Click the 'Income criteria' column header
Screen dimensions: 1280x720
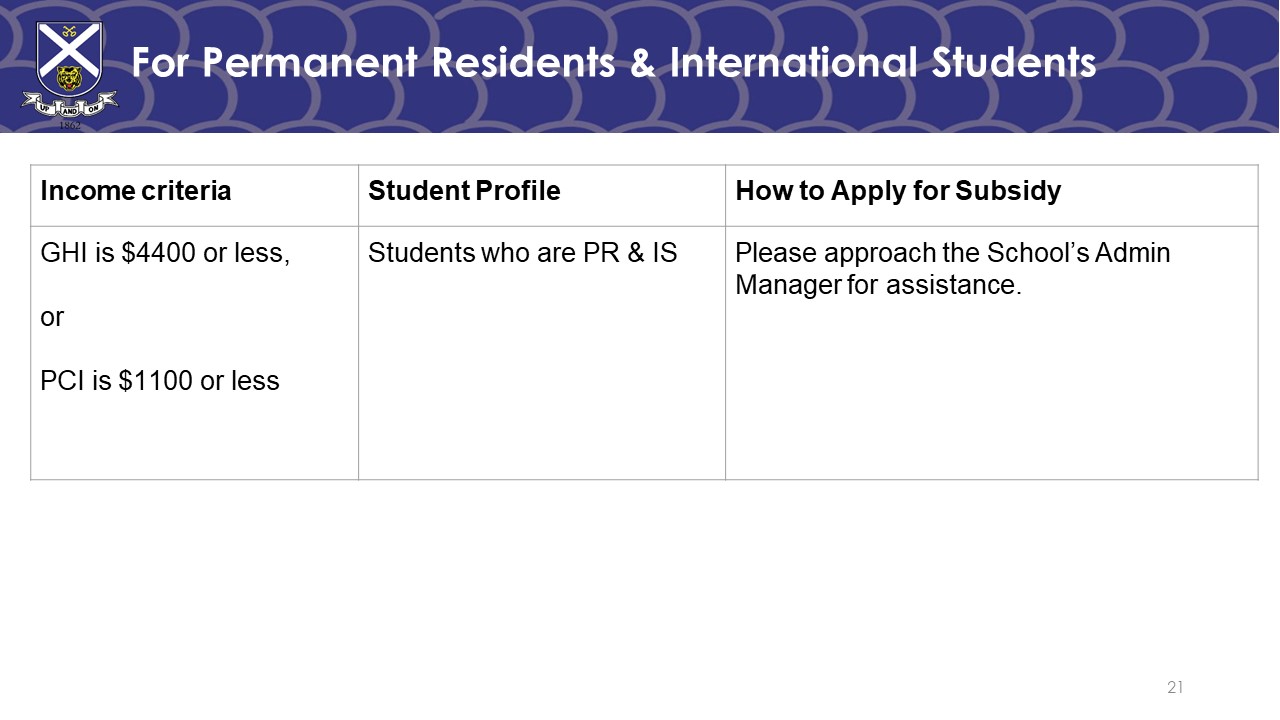coord(136,191)
